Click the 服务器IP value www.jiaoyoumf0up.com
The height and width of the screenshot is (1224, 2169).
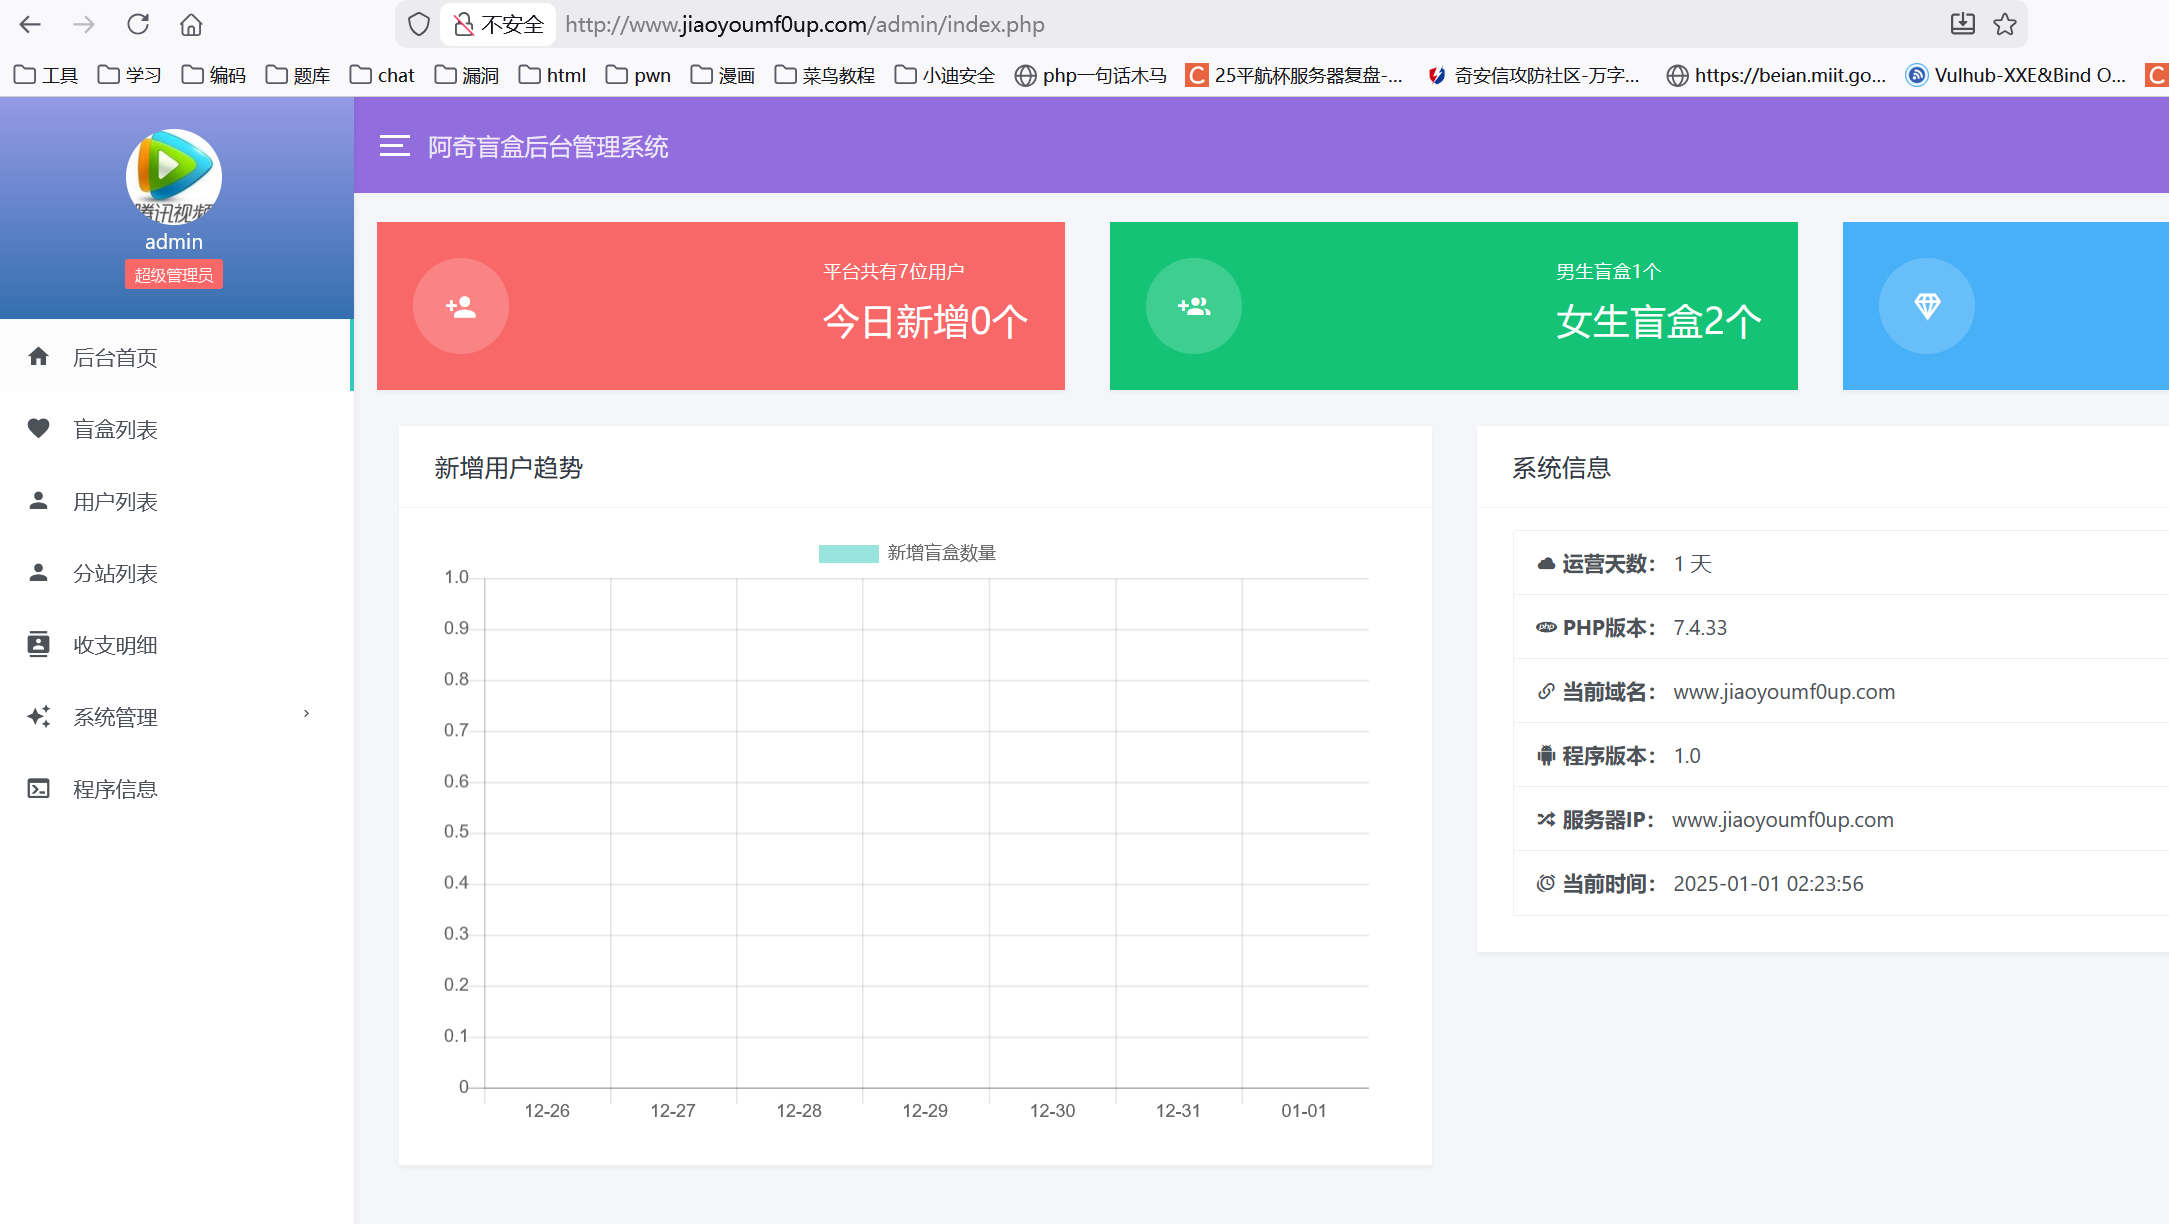coord(1783,820)
